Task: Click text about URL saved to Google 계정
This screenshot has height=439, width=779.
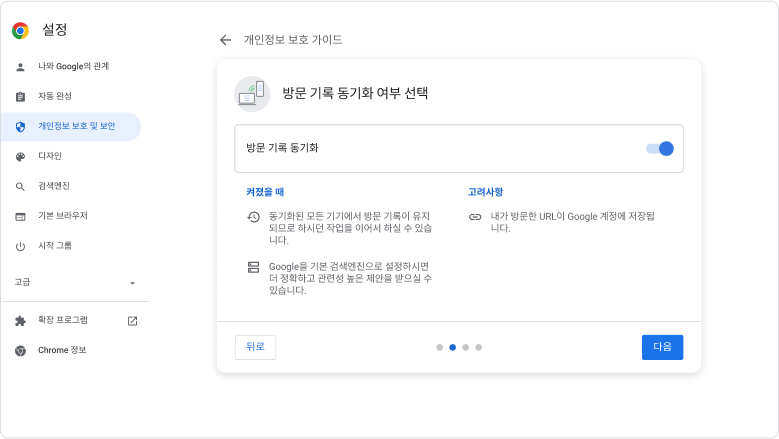Action: (x=573, y=222)
